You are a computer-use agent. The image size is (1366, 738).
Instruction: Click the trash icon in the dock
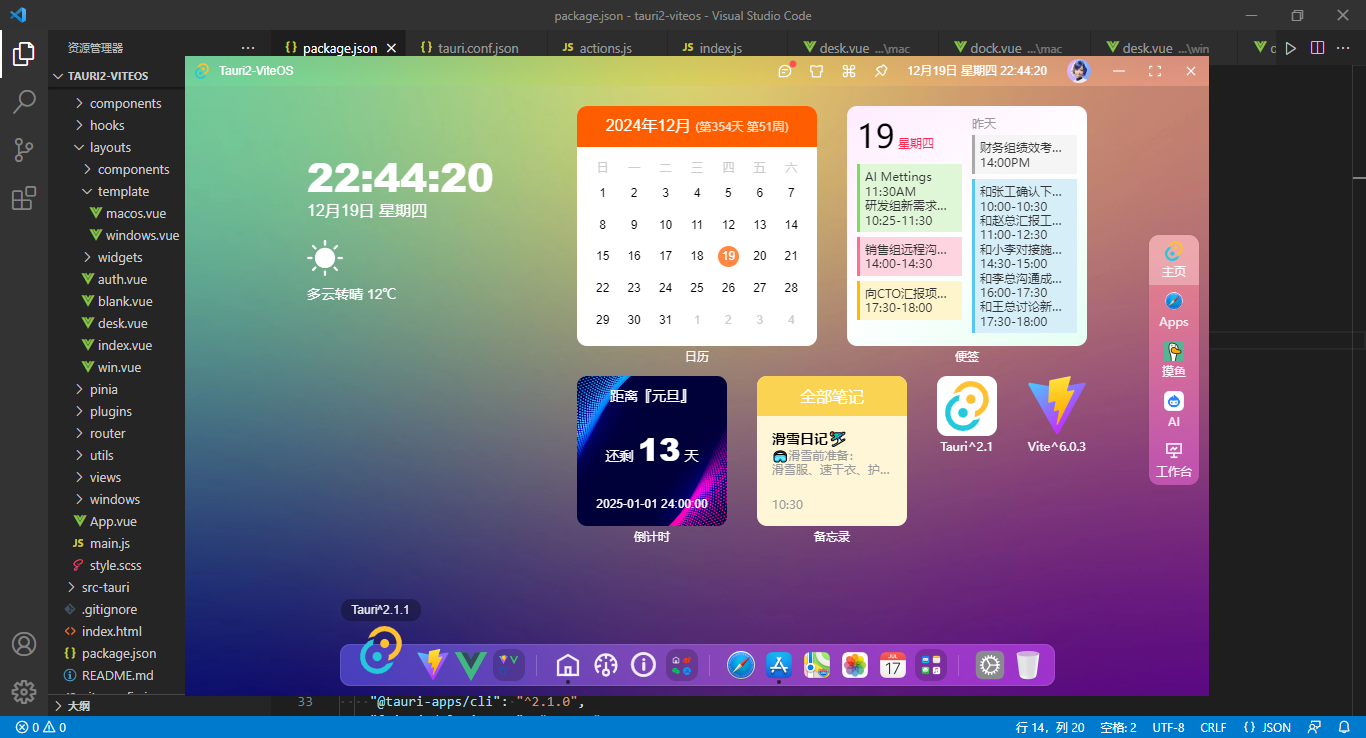[x=1027, y=664]
